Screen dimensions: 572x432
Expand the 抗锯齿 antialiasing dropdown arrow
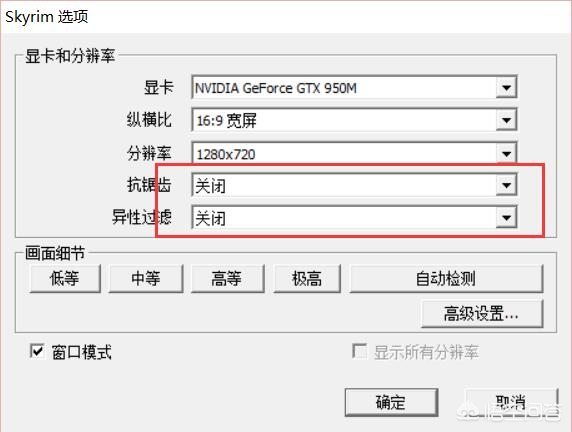pos(506,185)
